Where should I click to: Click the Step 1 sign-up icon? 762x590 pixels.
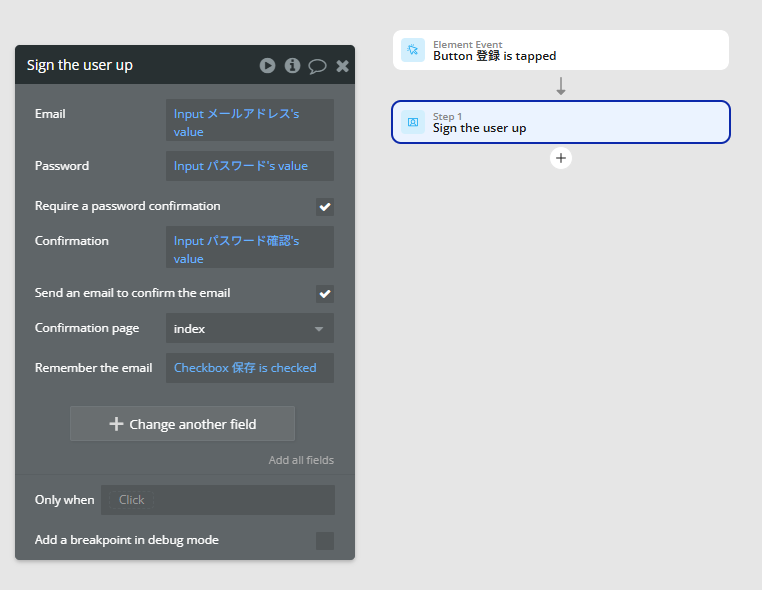point(413,122)
